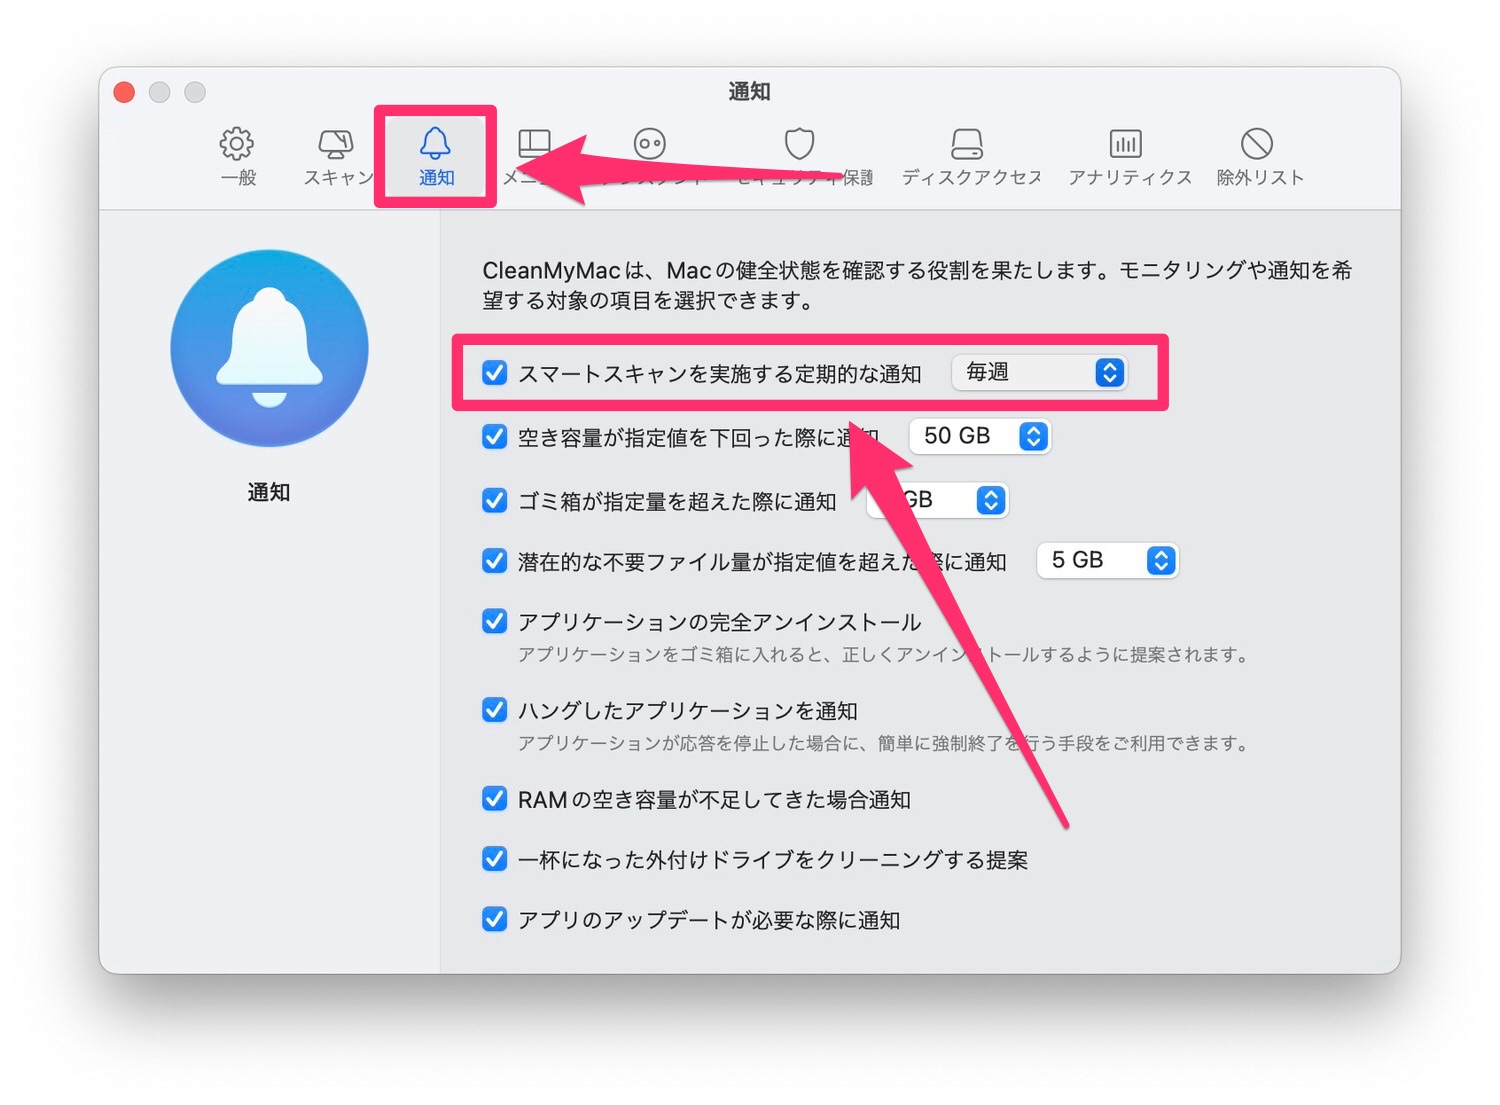Open the security shield icon tab
1500x1105 pixels.
pyautogui.click(x=799, y=144)
